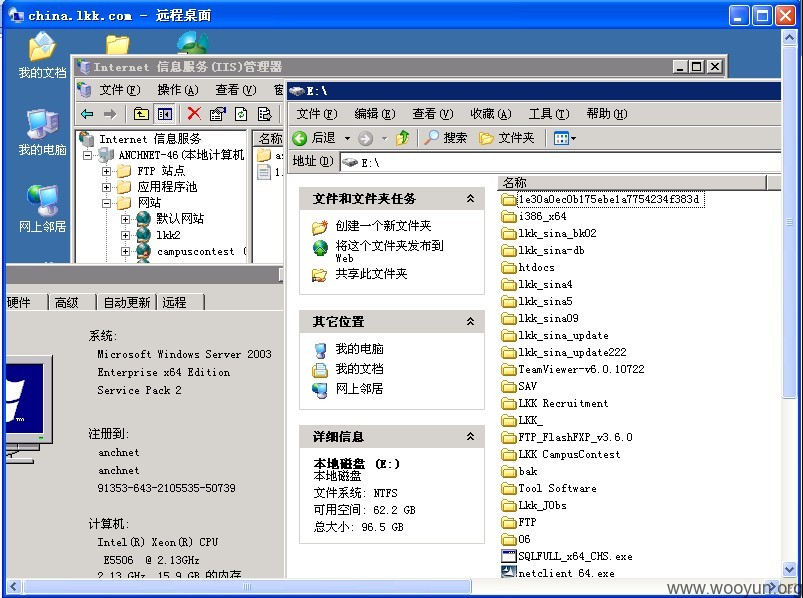The height and width of the screenshot is (598, 803).
Task: Select the Lkk_JObs folder
Action: coord(534,505)
